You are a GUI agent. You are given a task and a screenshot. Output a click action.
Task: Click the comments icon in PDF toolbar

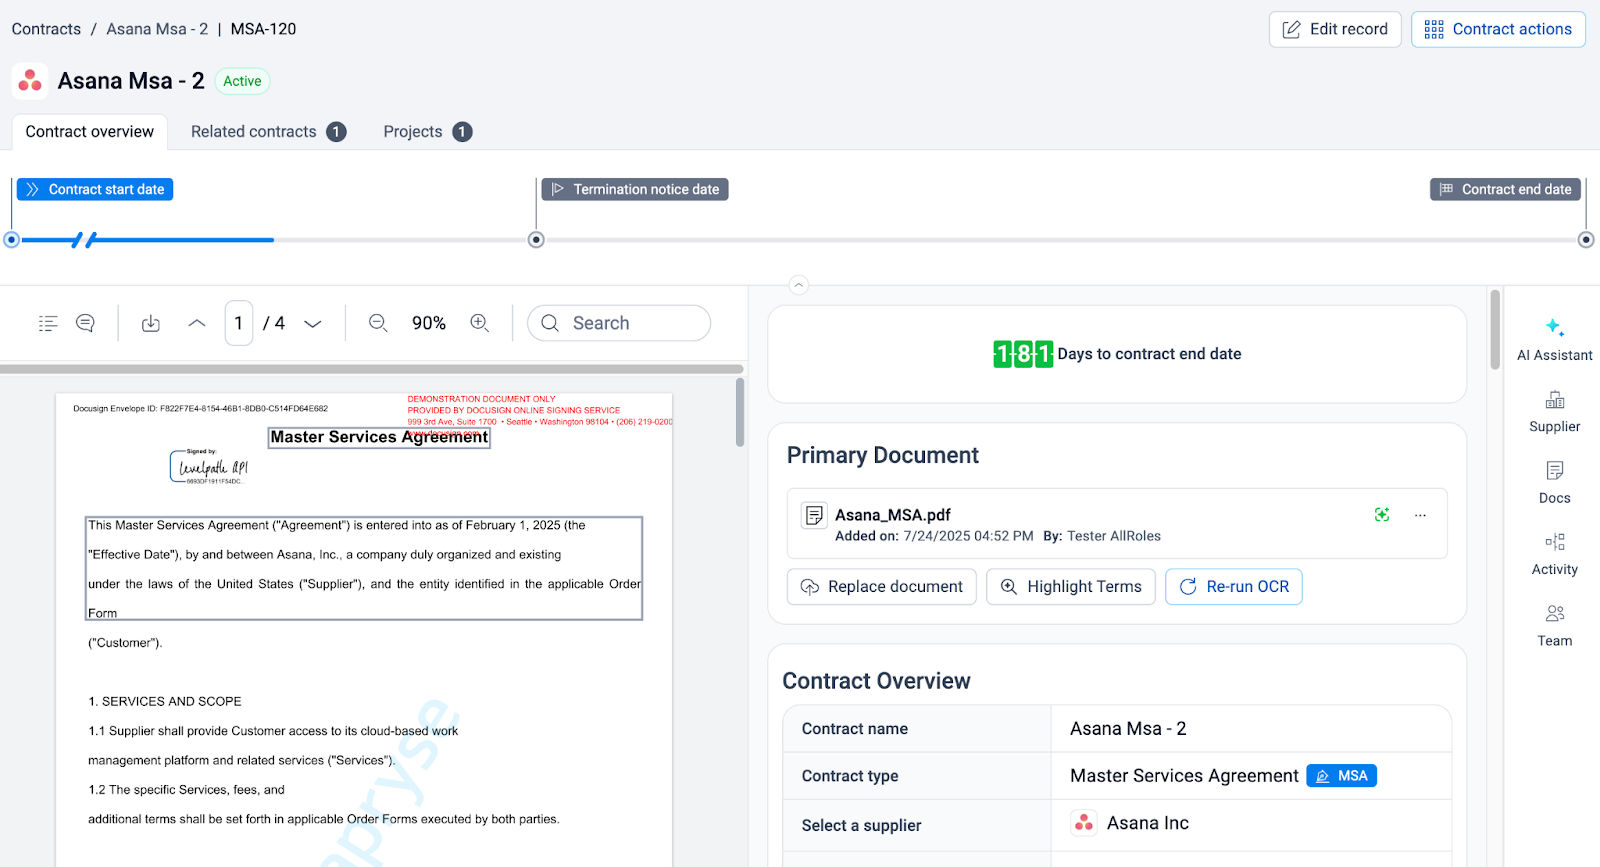pos(85,323)
